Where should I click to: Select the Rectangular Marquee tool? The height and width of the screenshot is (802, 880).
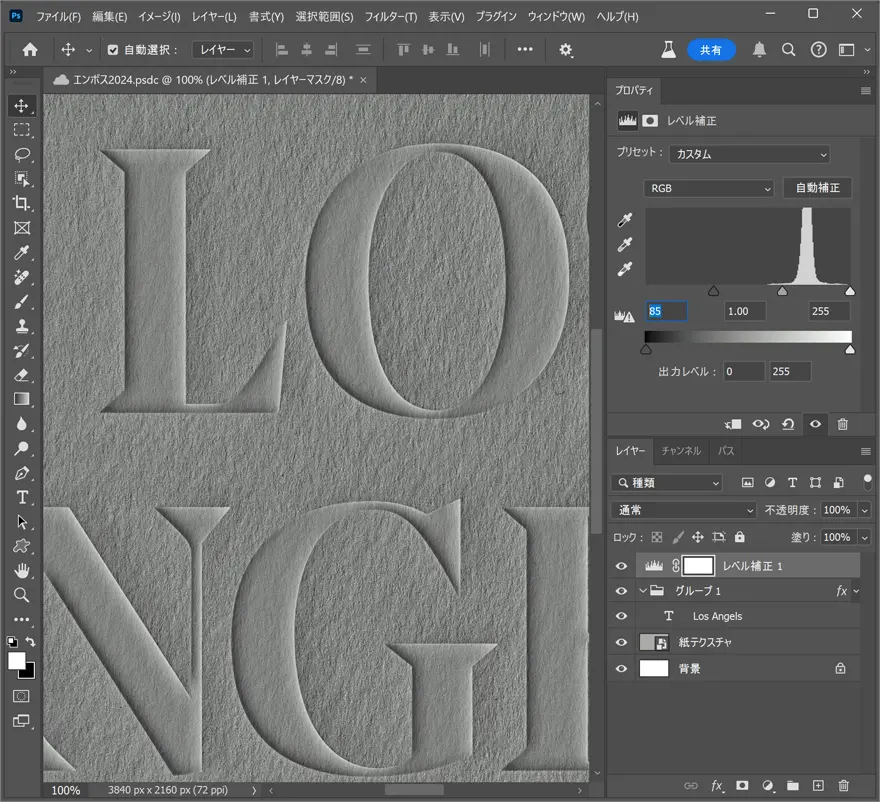pyautogui.click(x=21, y=130)
